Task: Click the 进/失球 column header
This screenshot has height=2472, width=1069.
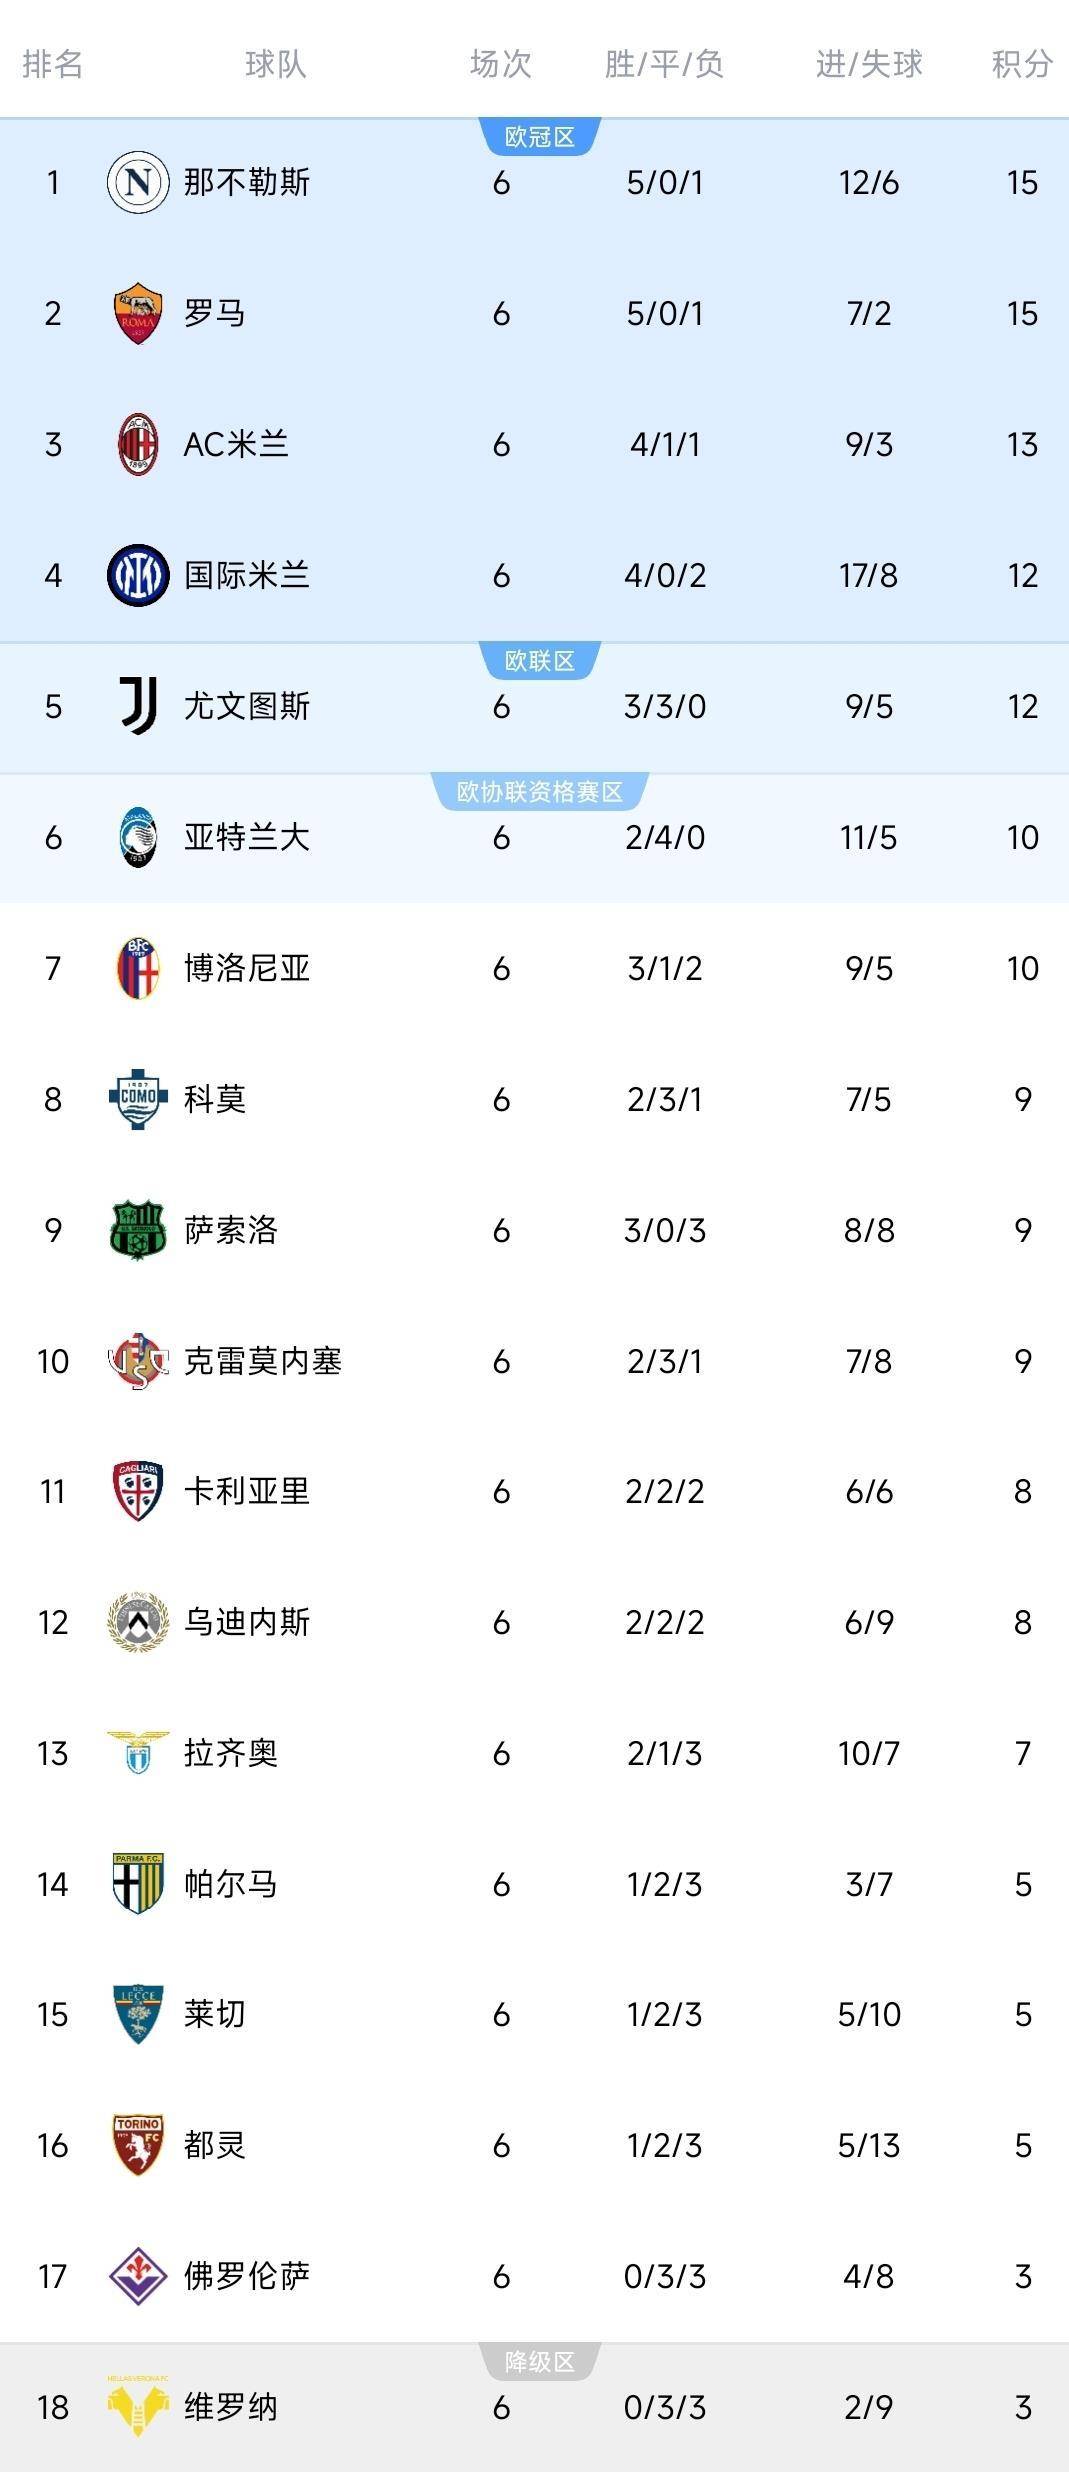Action: pos(868,64)
